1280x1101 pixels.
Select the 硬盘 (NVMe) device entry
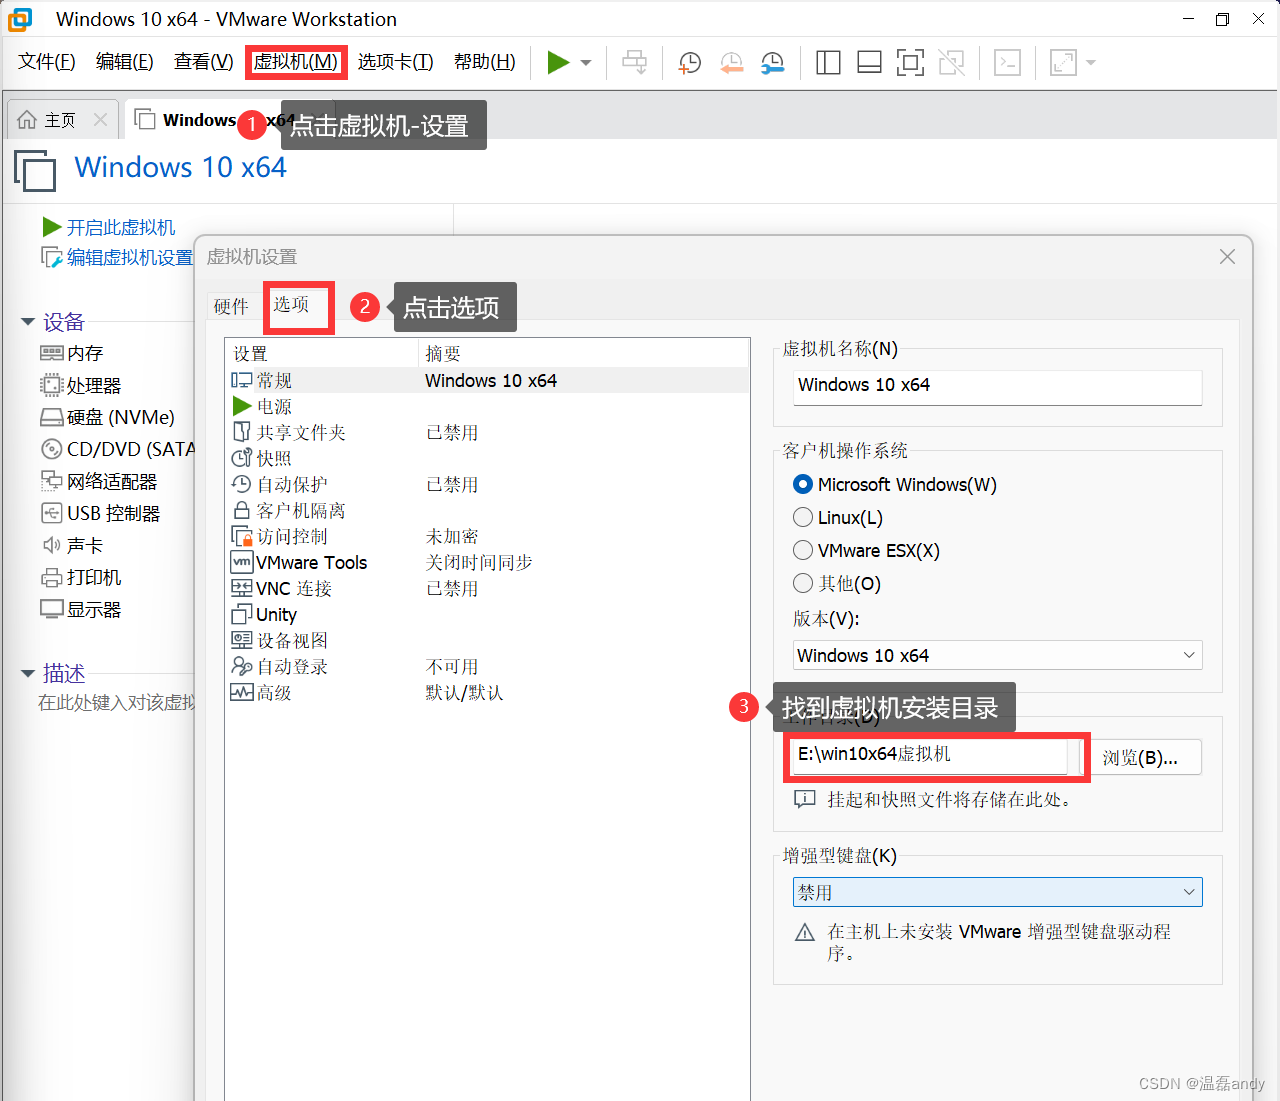[107, 417]
